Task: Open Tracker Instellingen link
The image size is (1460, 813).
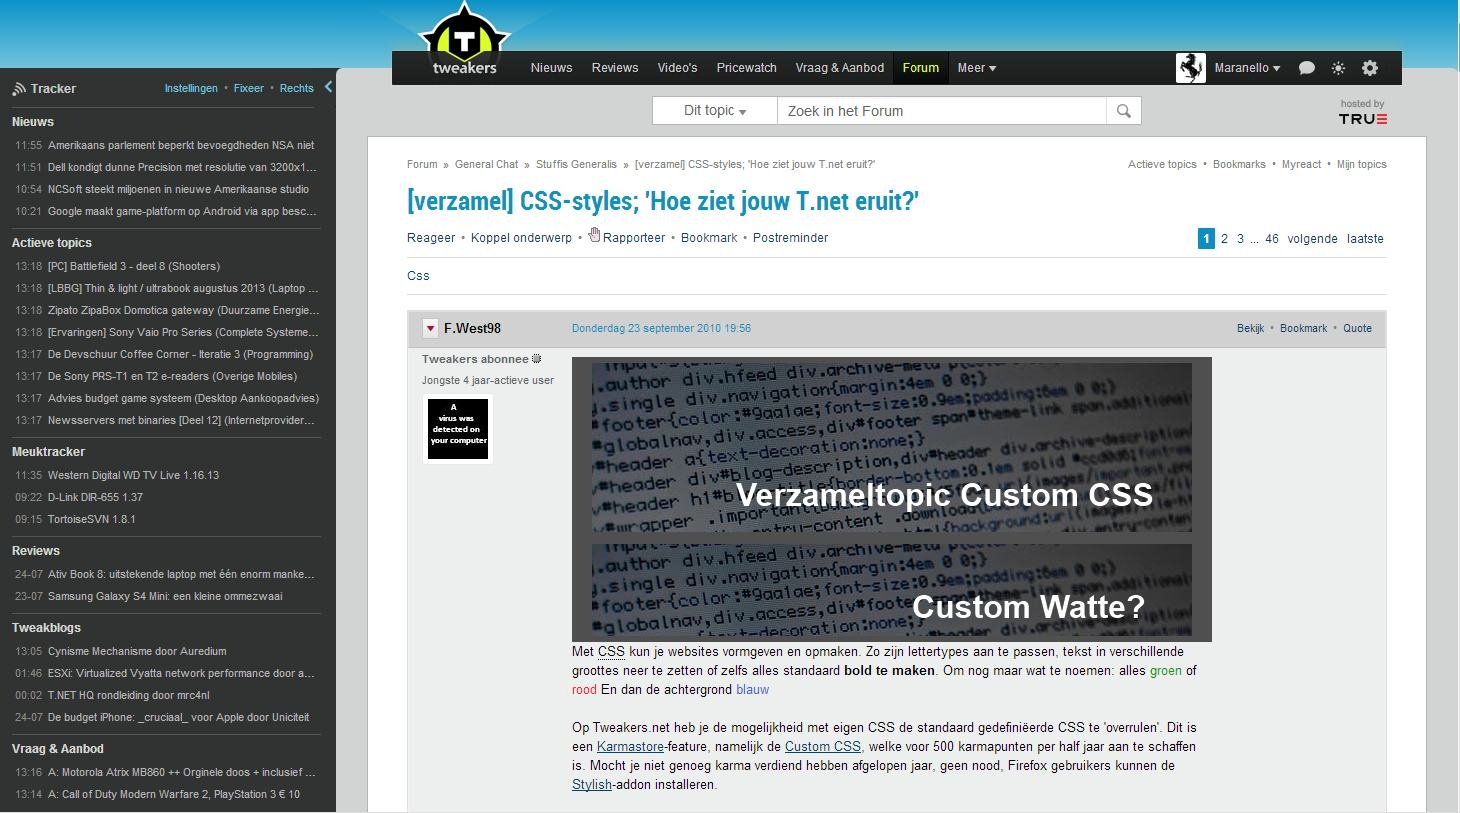Action: (x=191, y=88)
